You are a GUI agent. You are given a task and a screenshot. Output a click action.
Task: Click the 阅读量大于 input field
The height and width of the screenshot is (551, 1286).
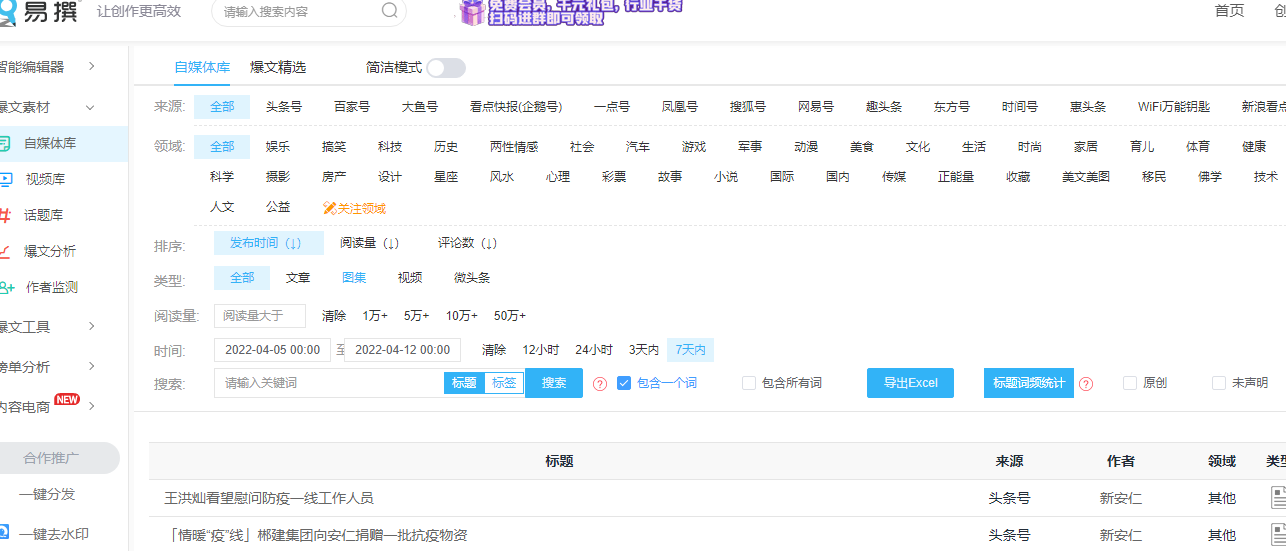[260, 316]
